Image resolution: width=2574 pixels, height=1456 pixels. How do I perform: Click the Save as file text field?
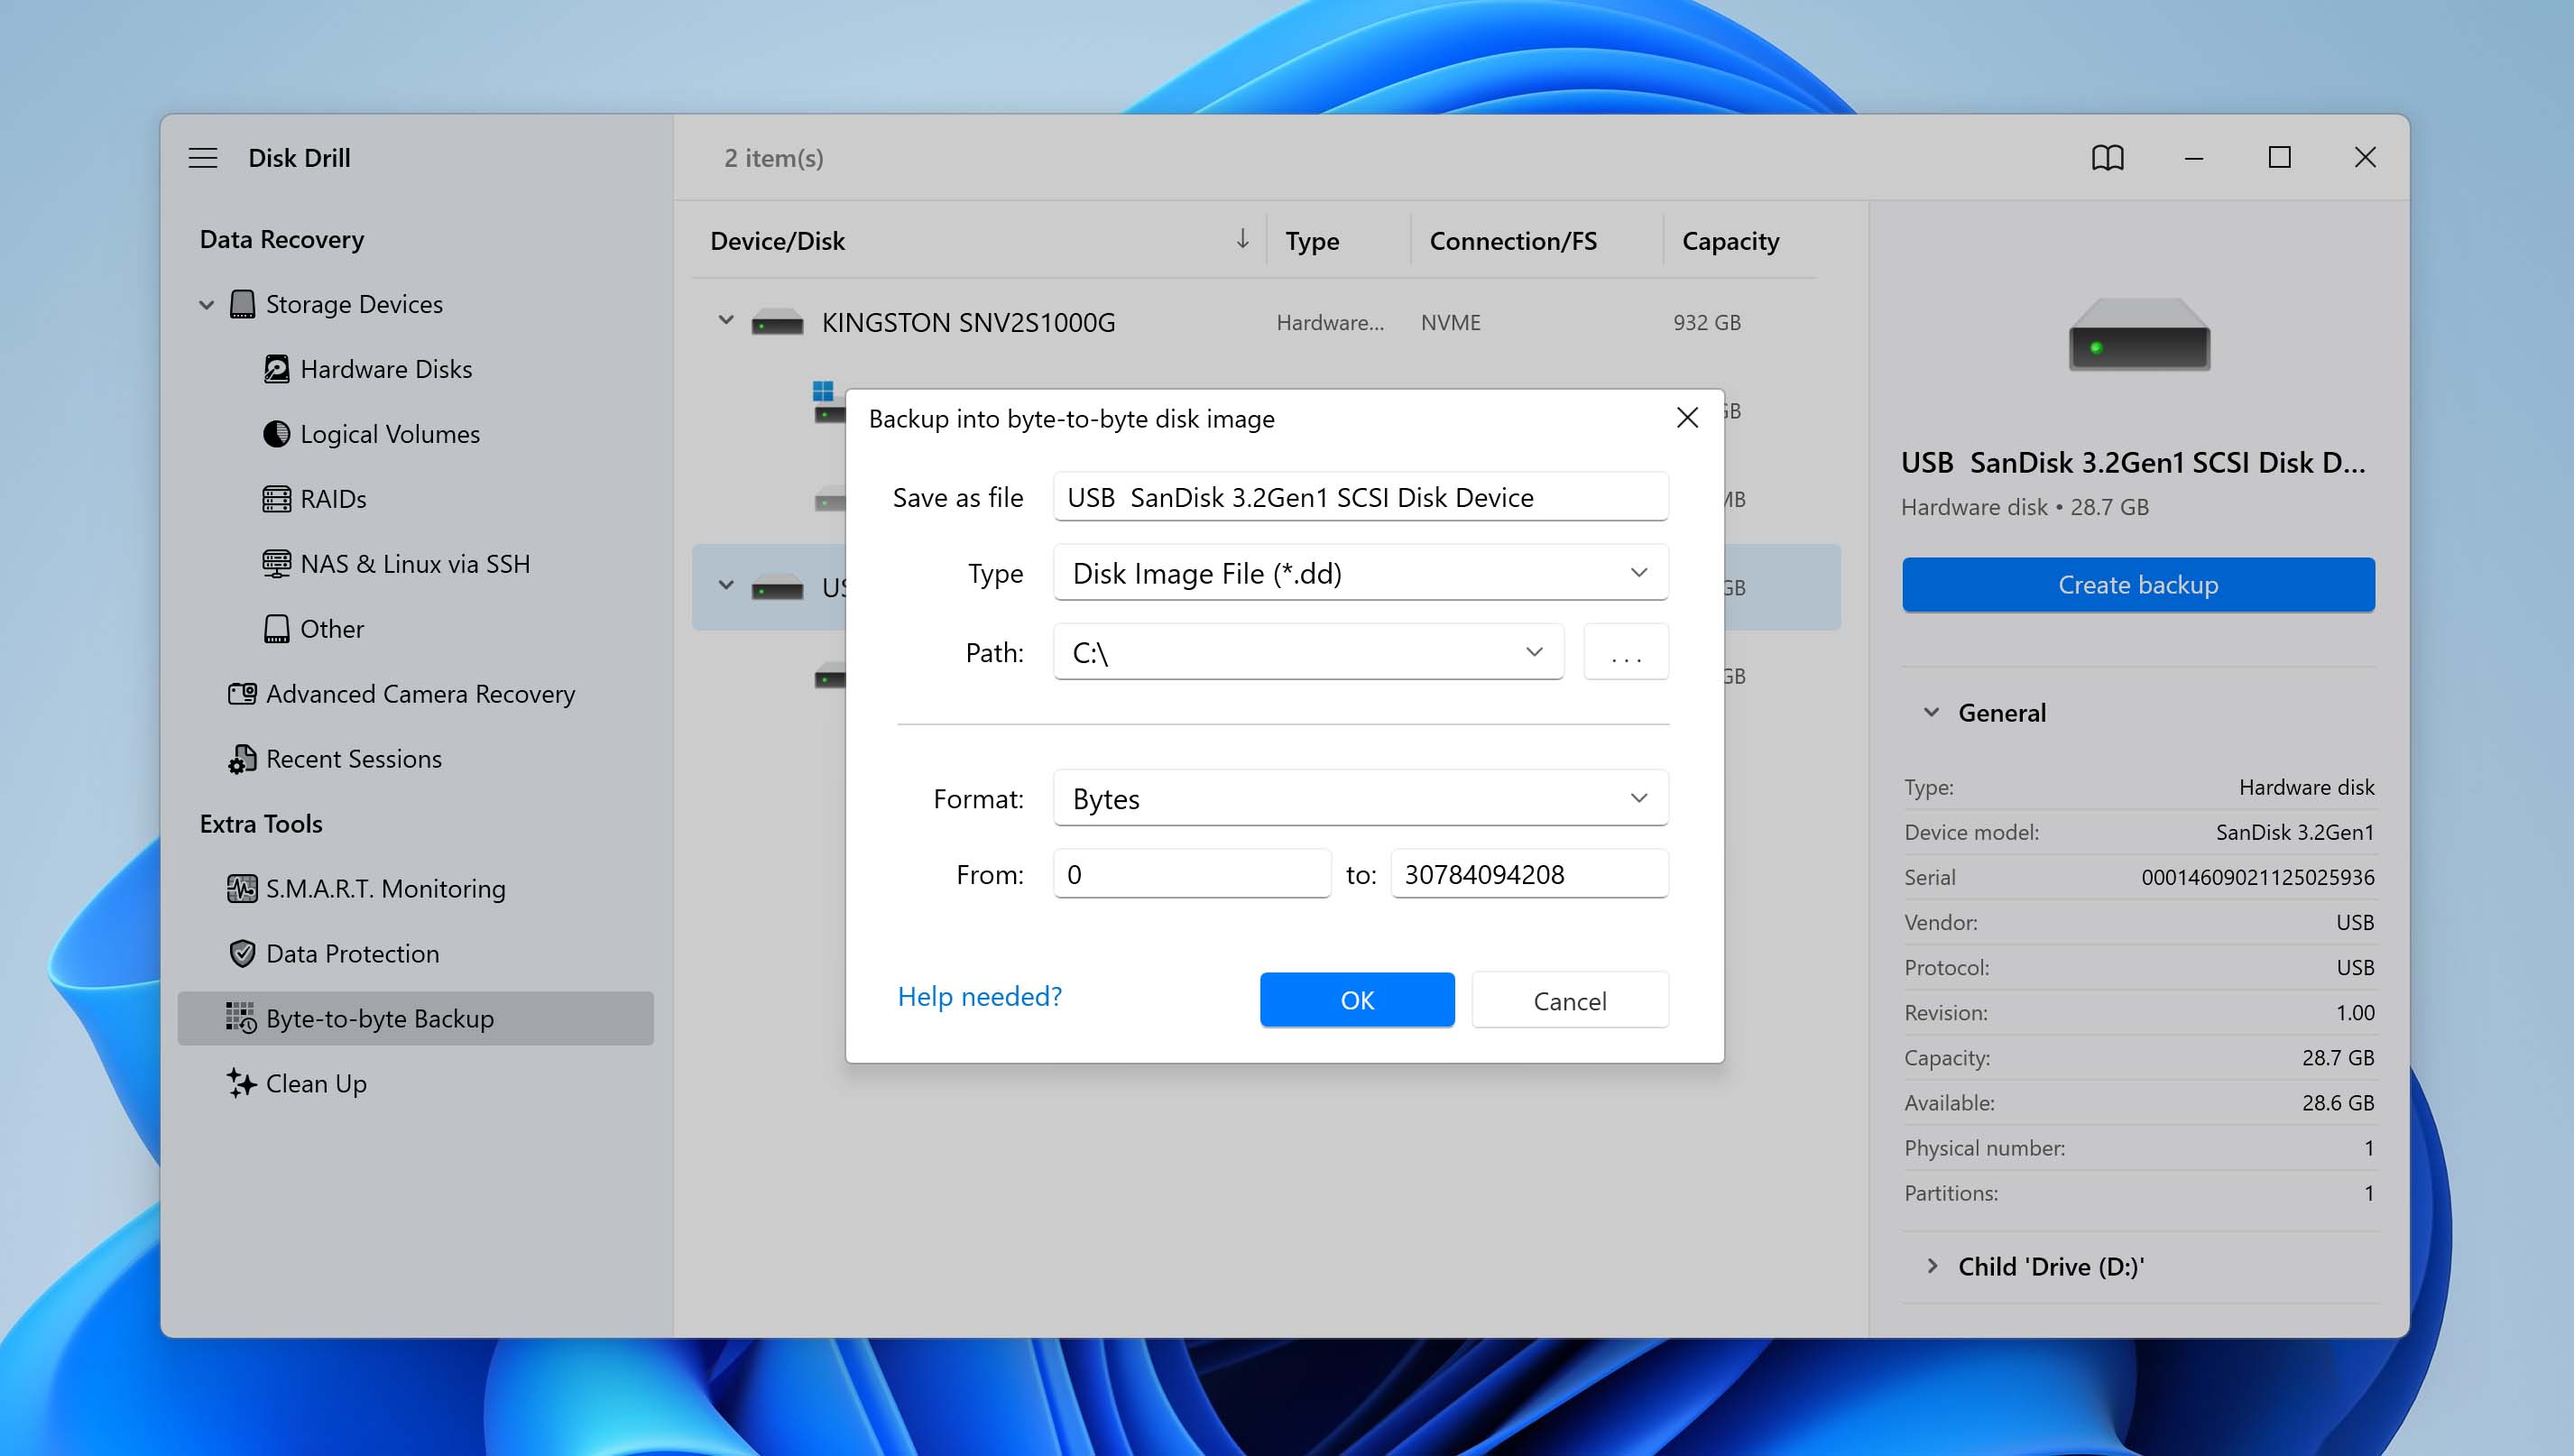pos(1360,496)
